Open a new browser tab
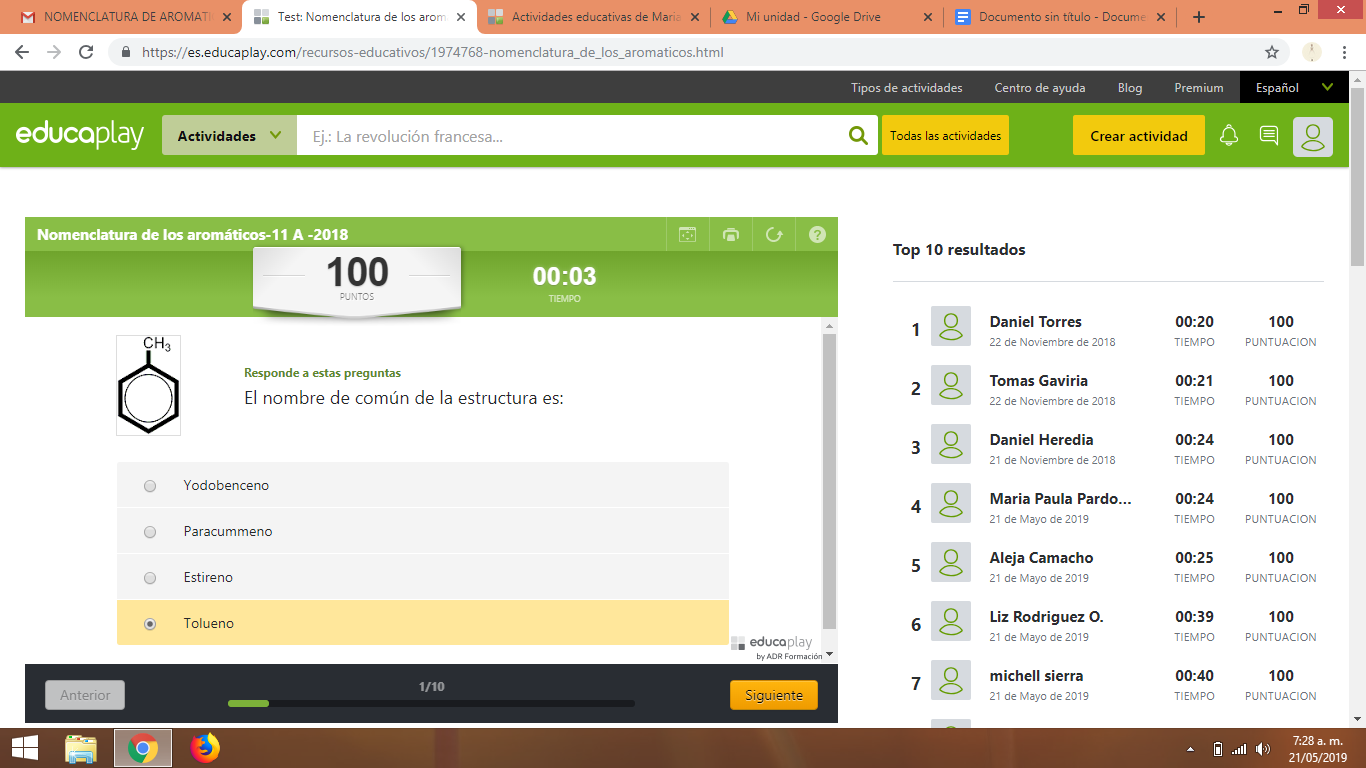 (x=1199, y=17)
